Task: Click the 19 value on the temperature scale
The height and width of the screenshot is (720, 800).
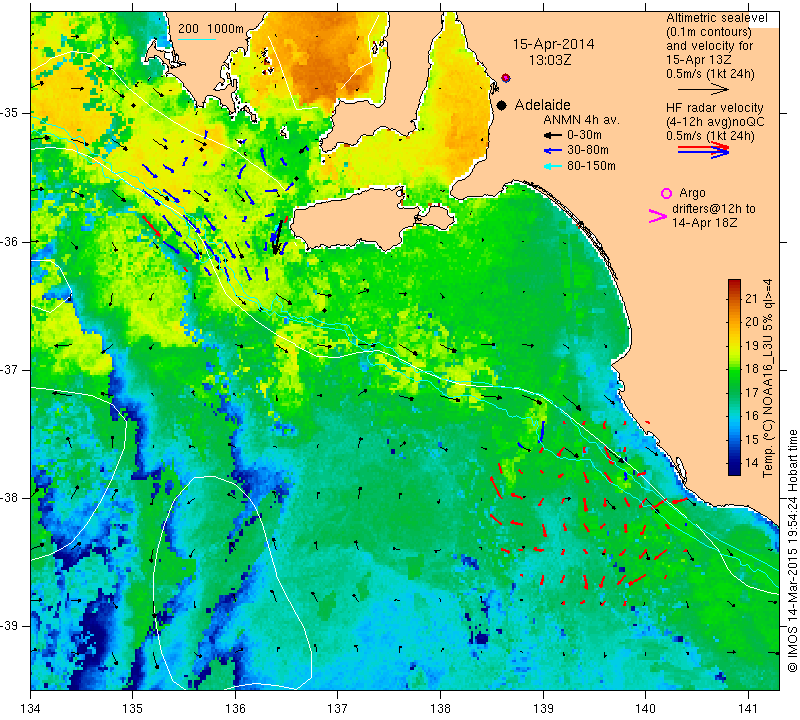Action: click(x=752, y=345)
